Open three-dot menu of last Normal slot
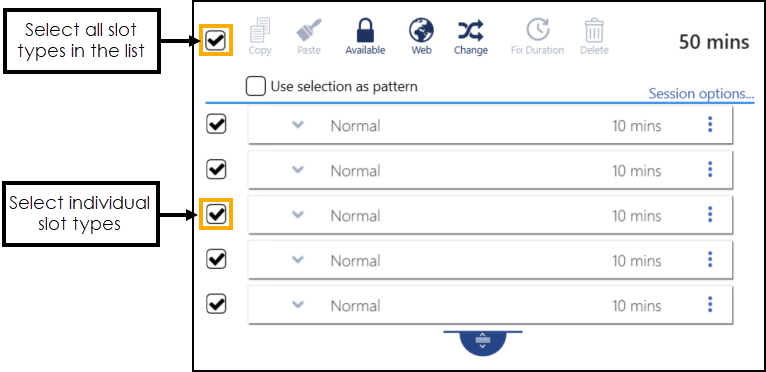 click(x=710, y=305)
